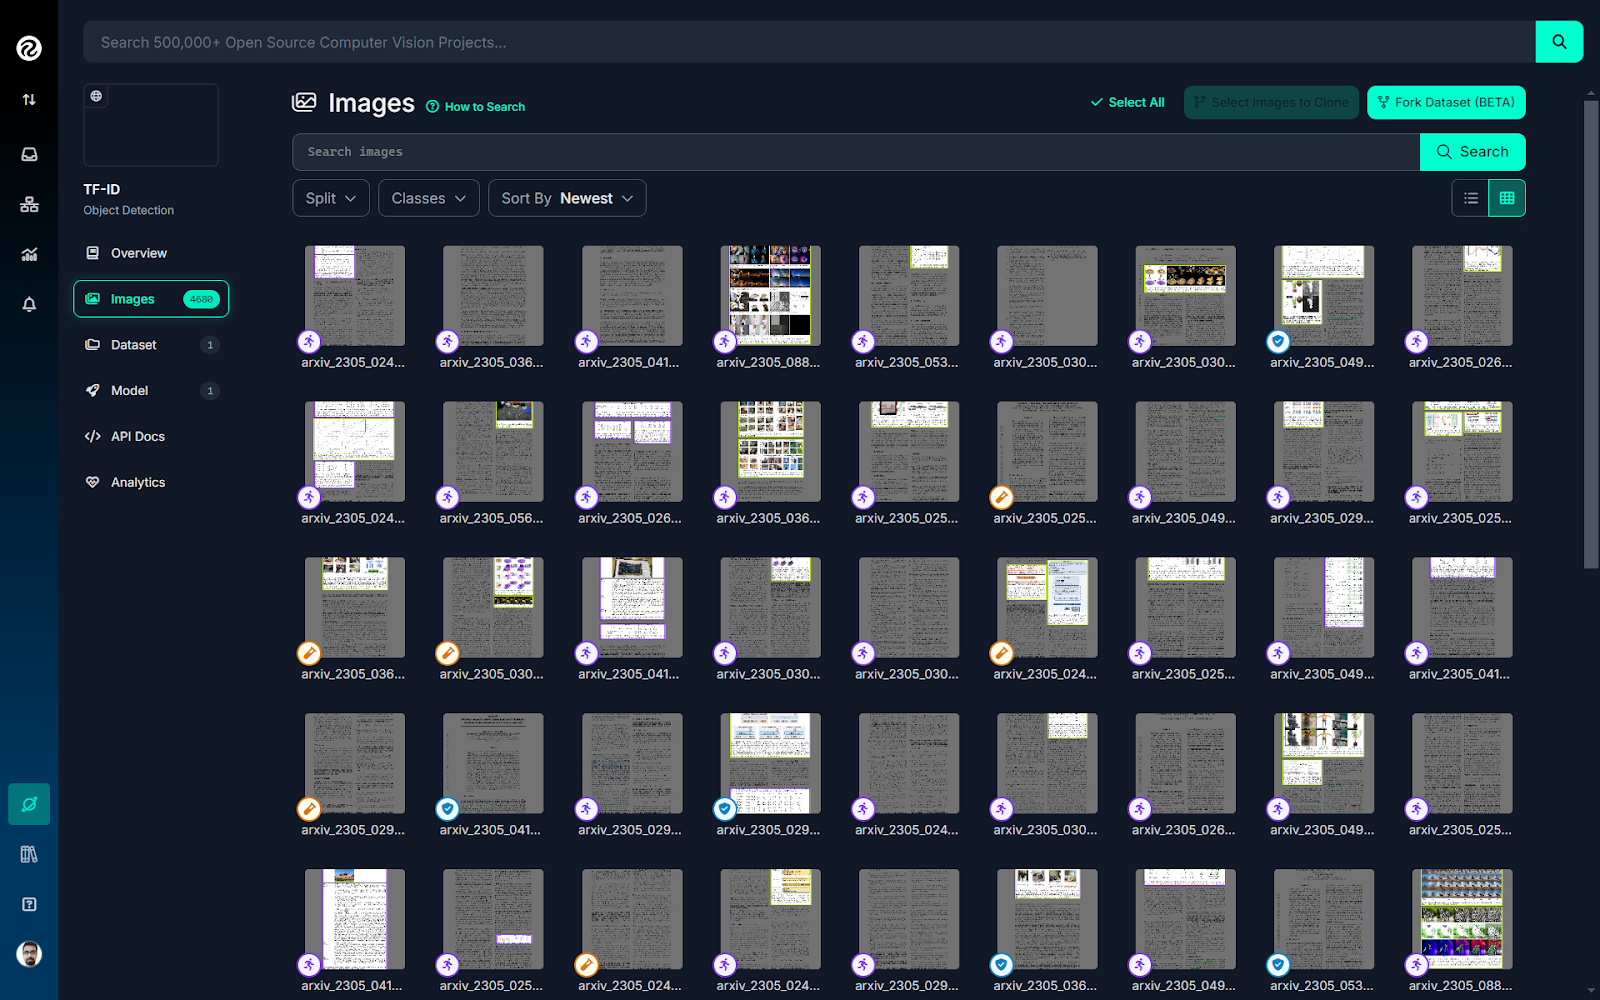Toggle Select All images

tap(1127, 102)
